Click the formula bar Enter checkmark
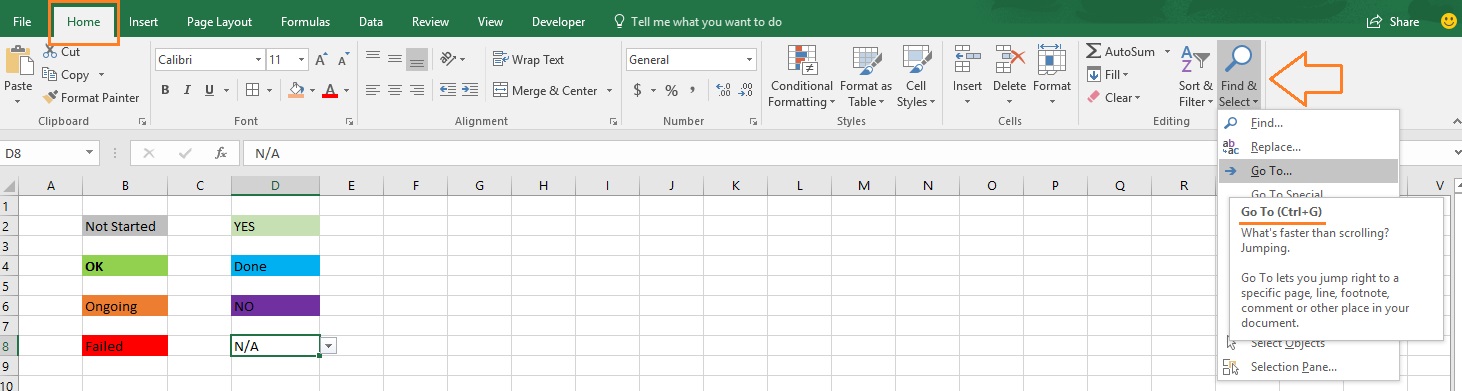 tap(185, 153)
